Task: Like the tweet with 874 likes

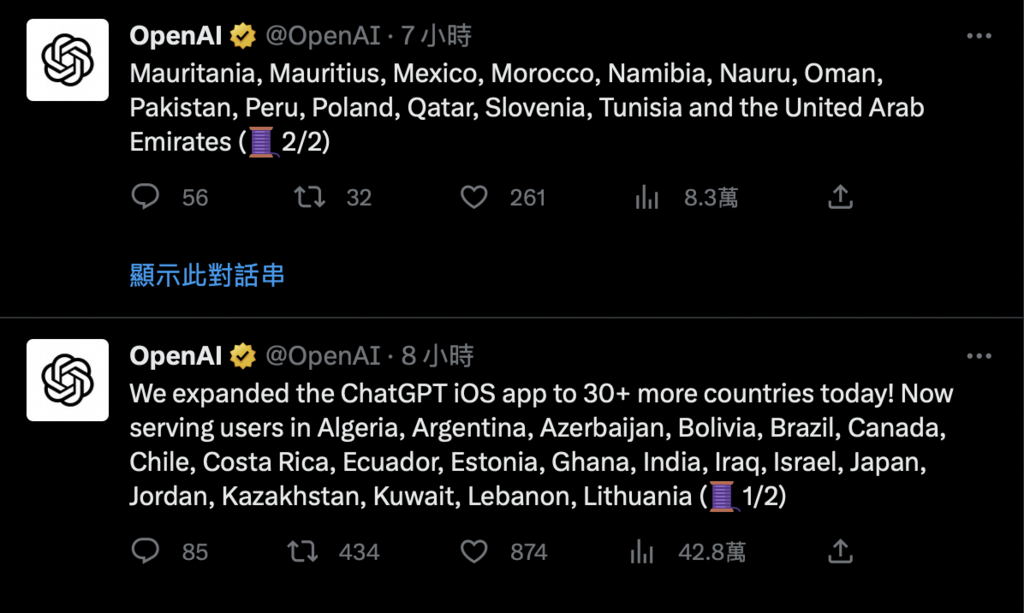Action: coord(474,552)
